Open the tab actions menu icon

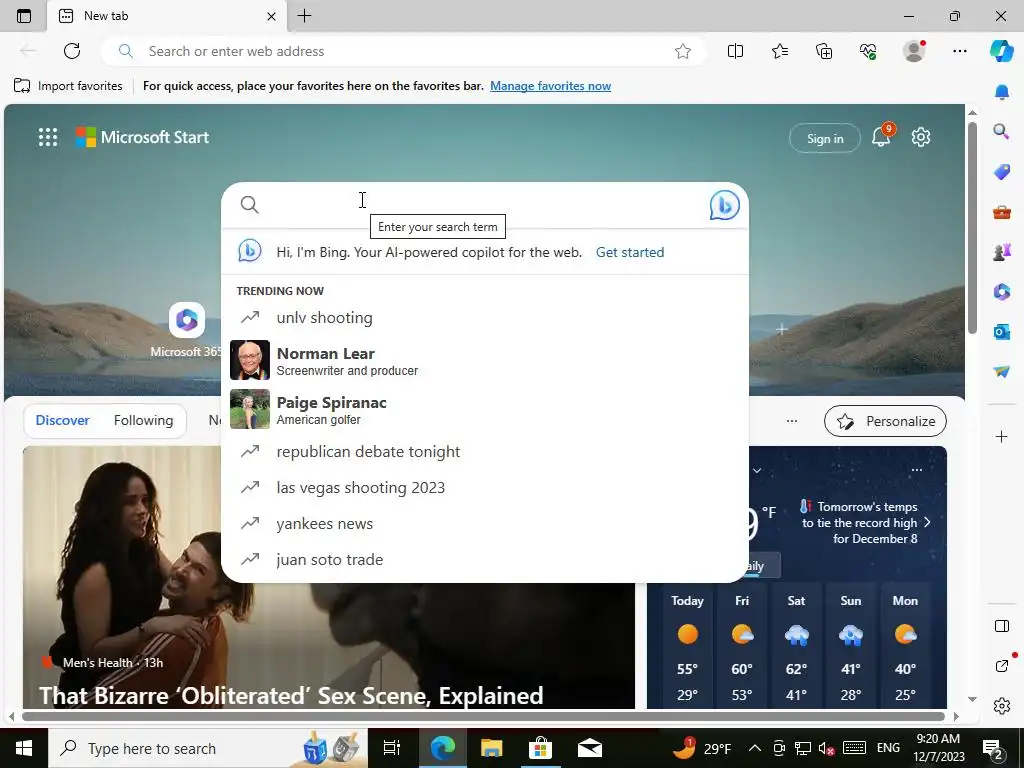pyautogui.click(x=24, y=16)
